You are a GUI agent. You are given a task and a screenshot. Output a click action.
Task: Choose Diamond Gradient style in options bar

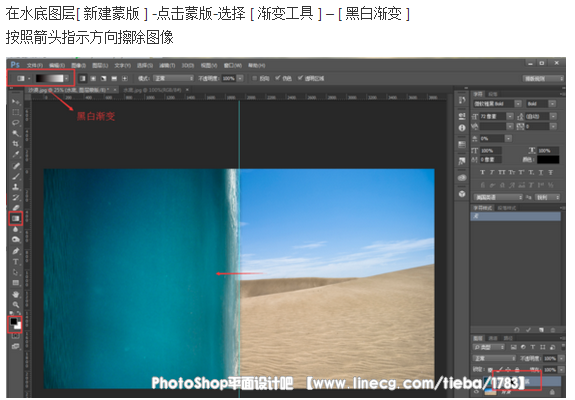(125, 78)
